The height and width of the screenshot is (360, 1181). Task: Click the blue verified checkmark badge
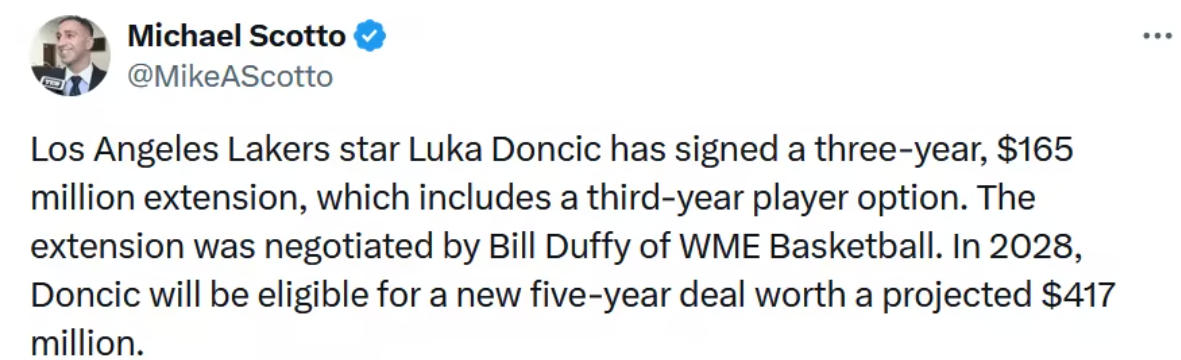point(370,36)
